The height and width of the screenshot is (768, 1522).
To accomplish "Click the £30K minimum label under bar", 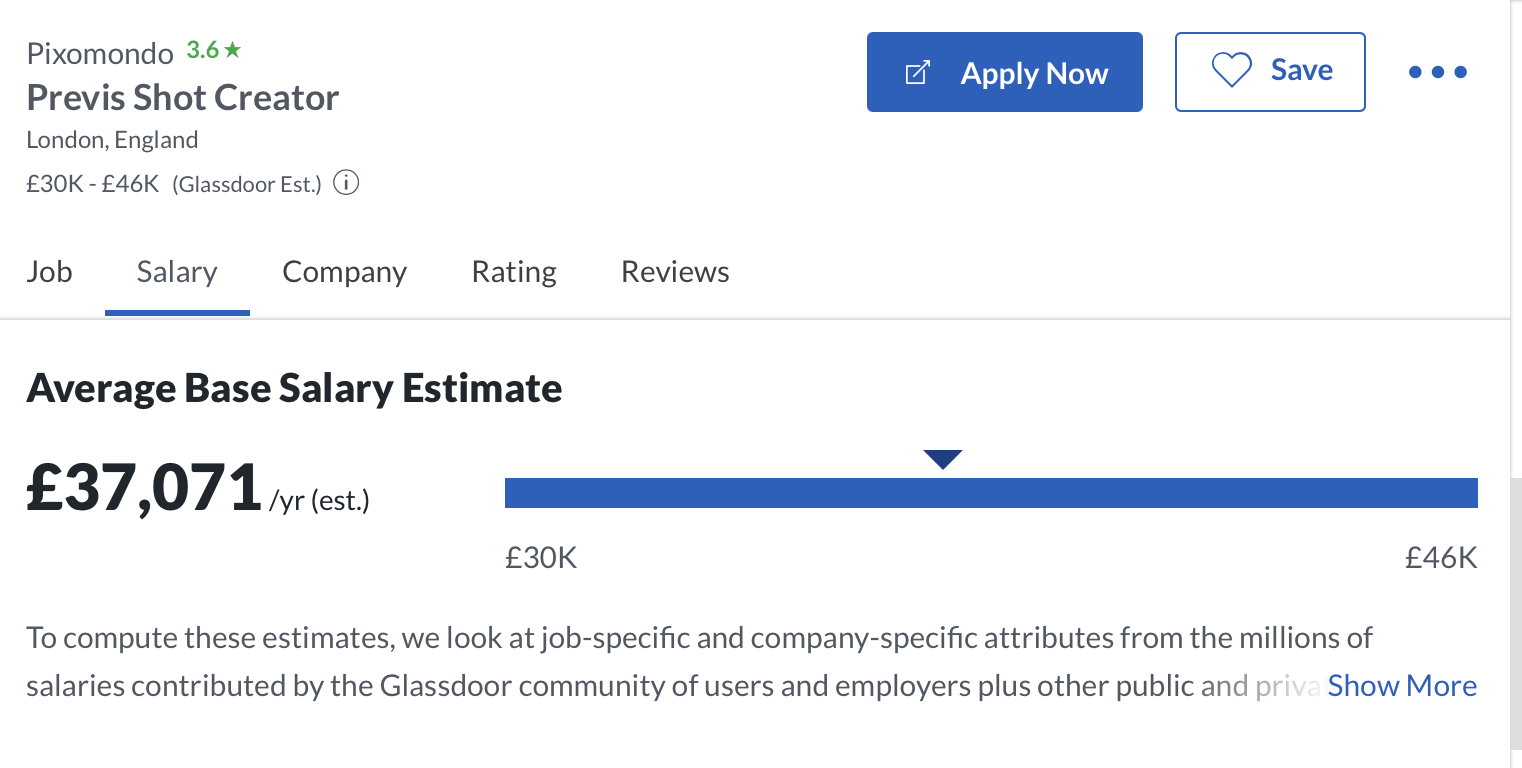I will (541, 558).
